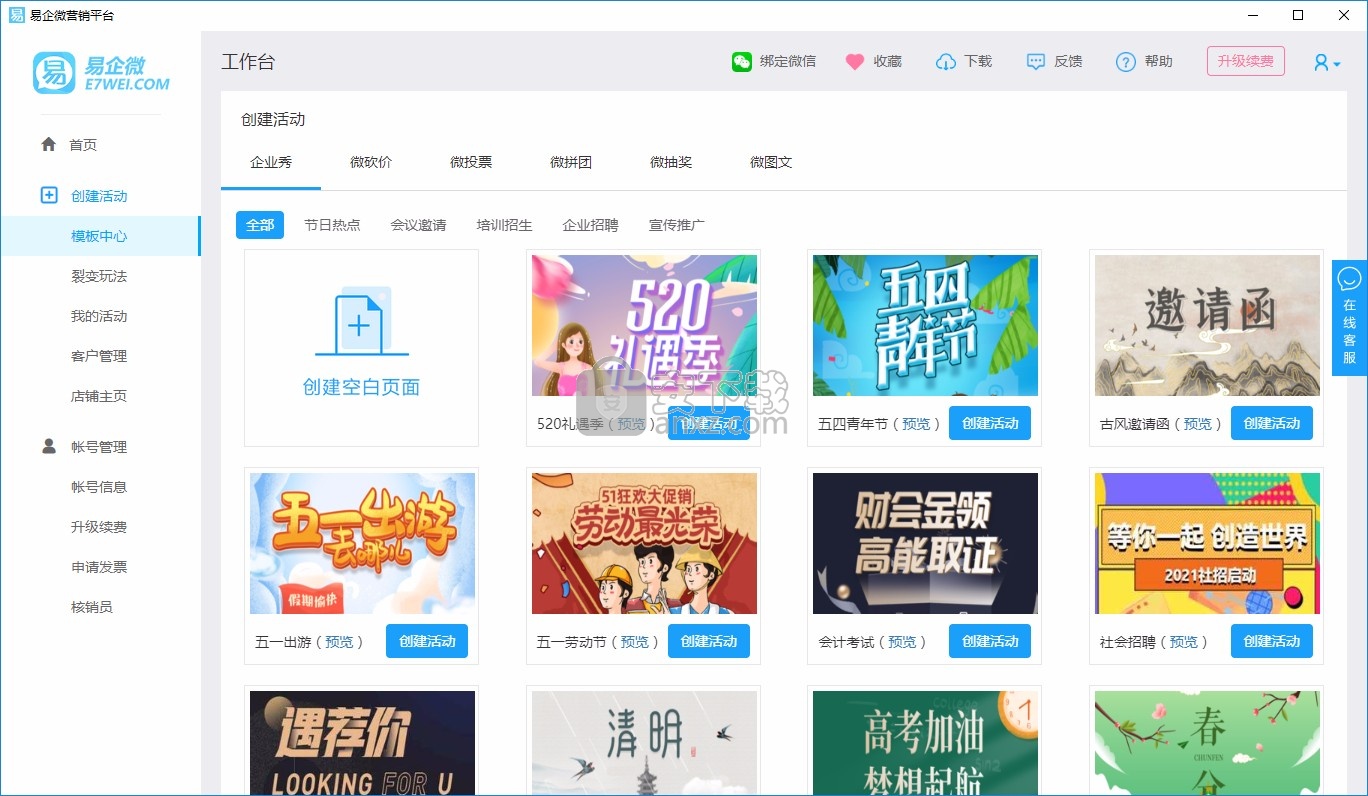
Task: Click the 易企微 logo
Action: tap(101, 72)
